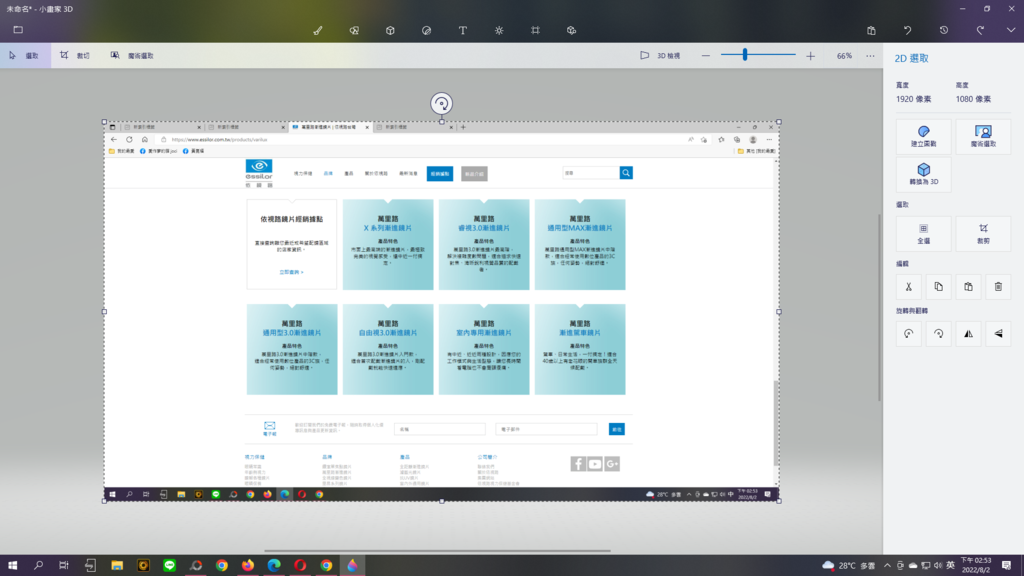This screenshot has width=1024, height=576.
Task: Rotate selection right
Action: [x=938, y=334]
